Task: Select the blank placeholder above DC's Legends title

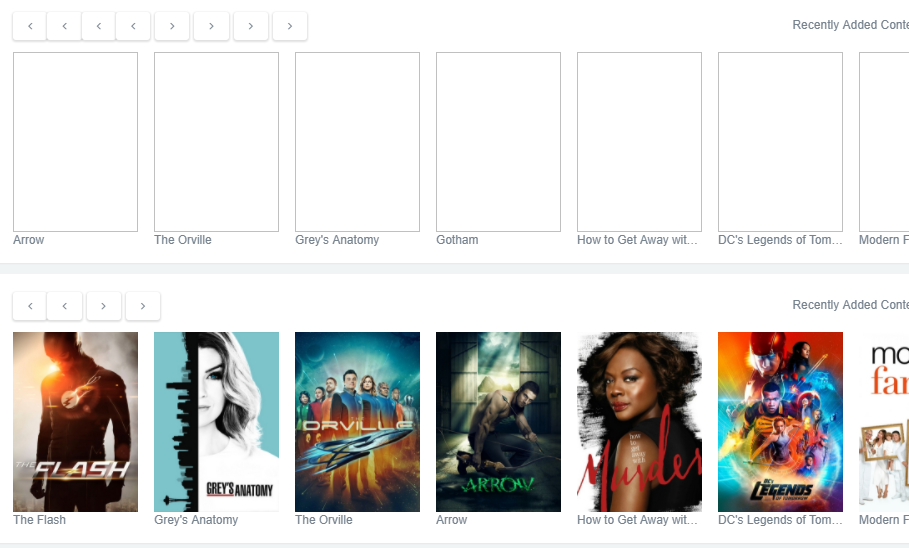Action: pyautogui.click(x=780, y=142)
